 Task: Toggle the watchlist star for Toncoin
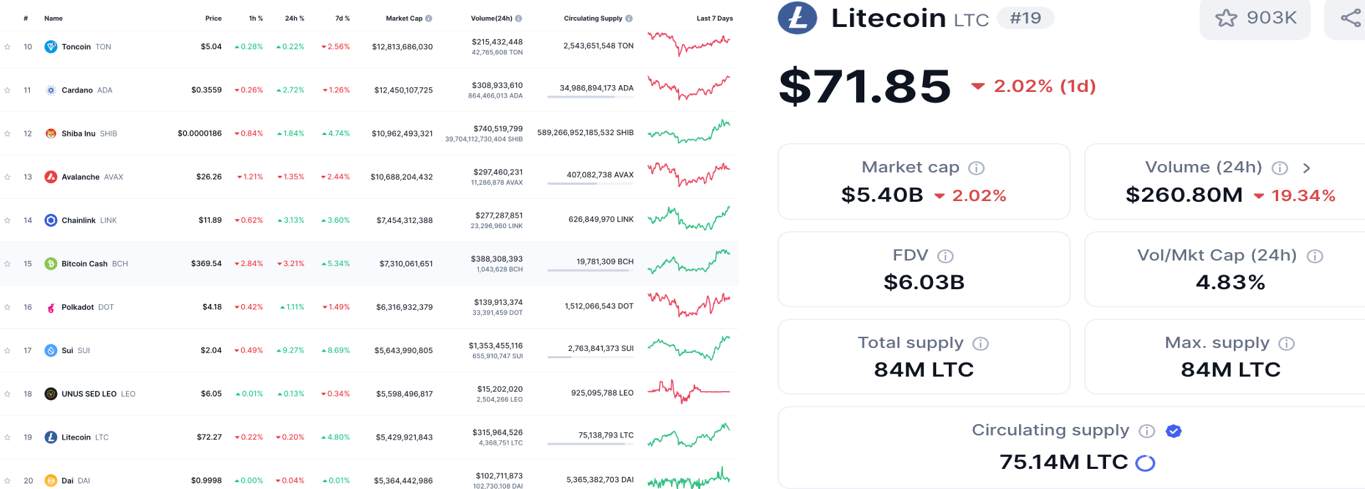[x=7, y=46]
